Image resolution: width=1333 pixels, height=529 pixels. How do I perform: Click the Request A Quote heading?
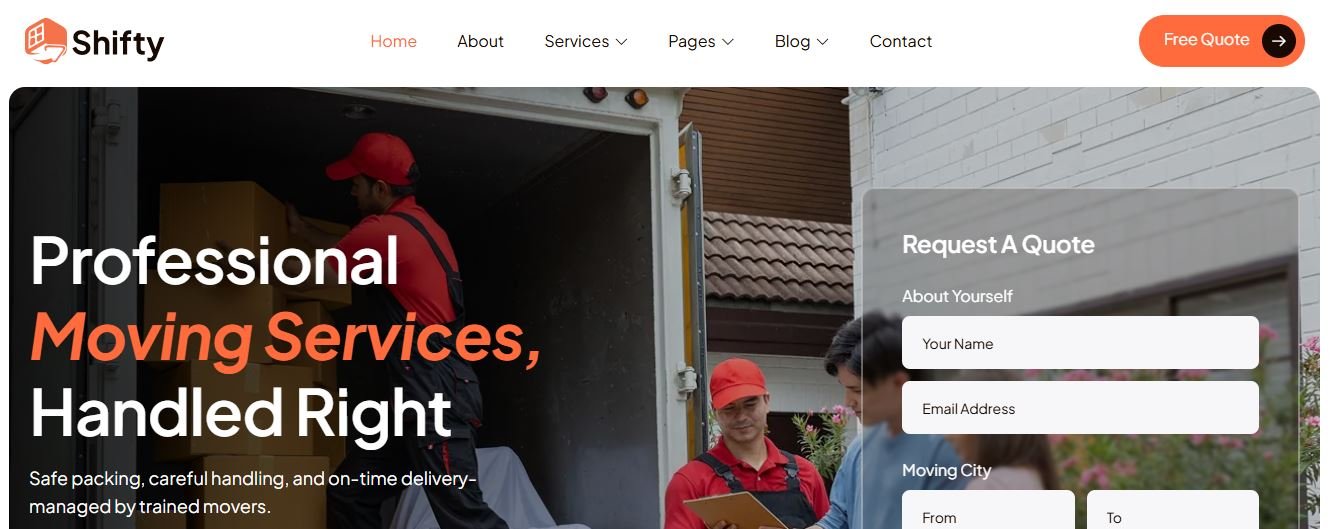tap(998, 245)
